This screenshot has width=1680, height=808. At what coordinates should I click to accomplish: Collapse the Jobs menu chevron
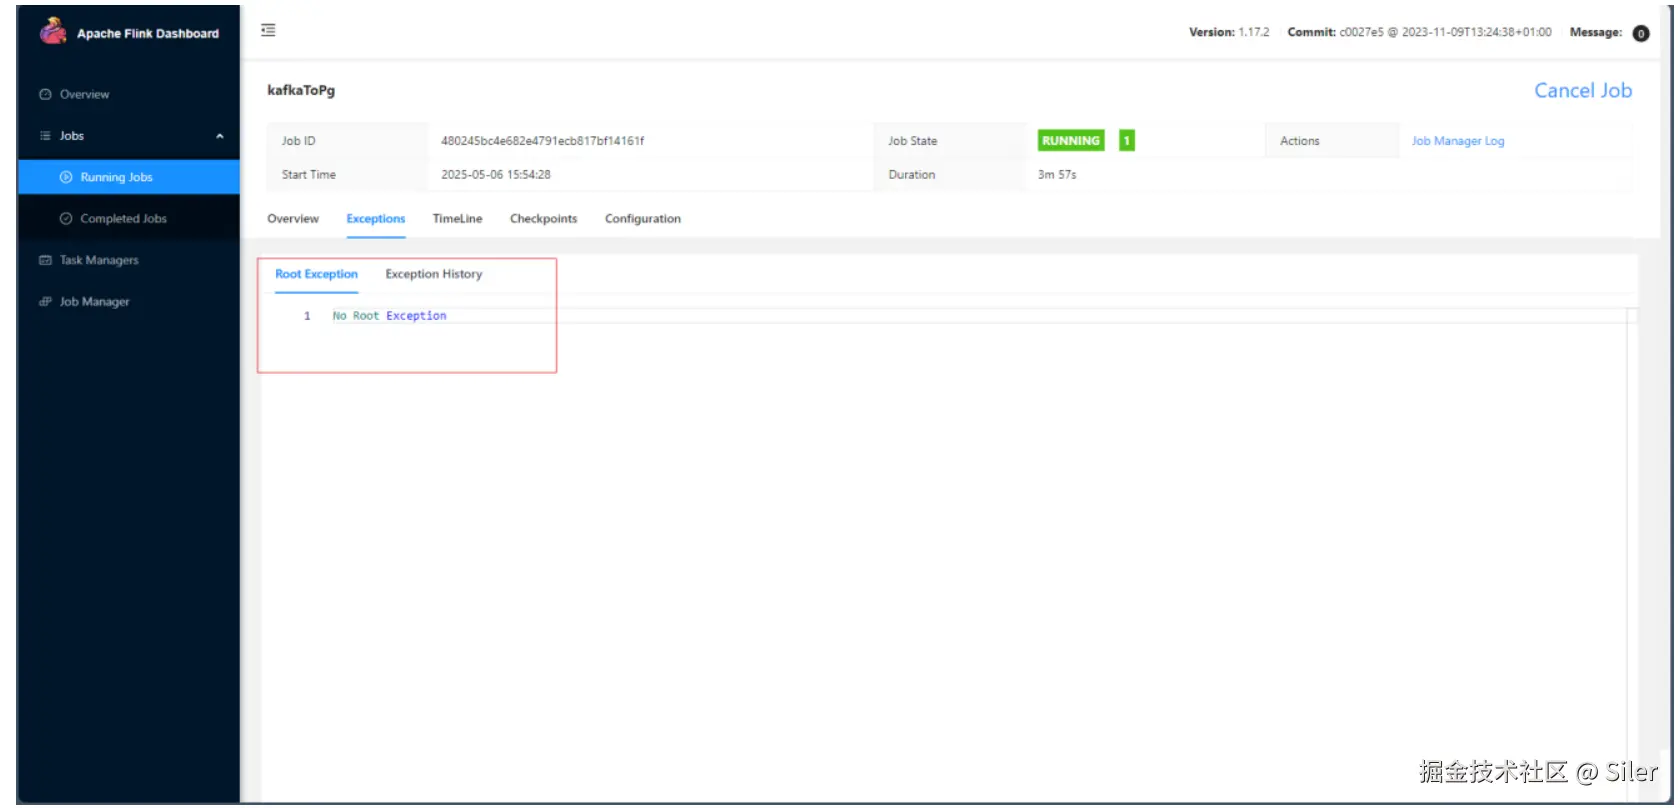220,136
